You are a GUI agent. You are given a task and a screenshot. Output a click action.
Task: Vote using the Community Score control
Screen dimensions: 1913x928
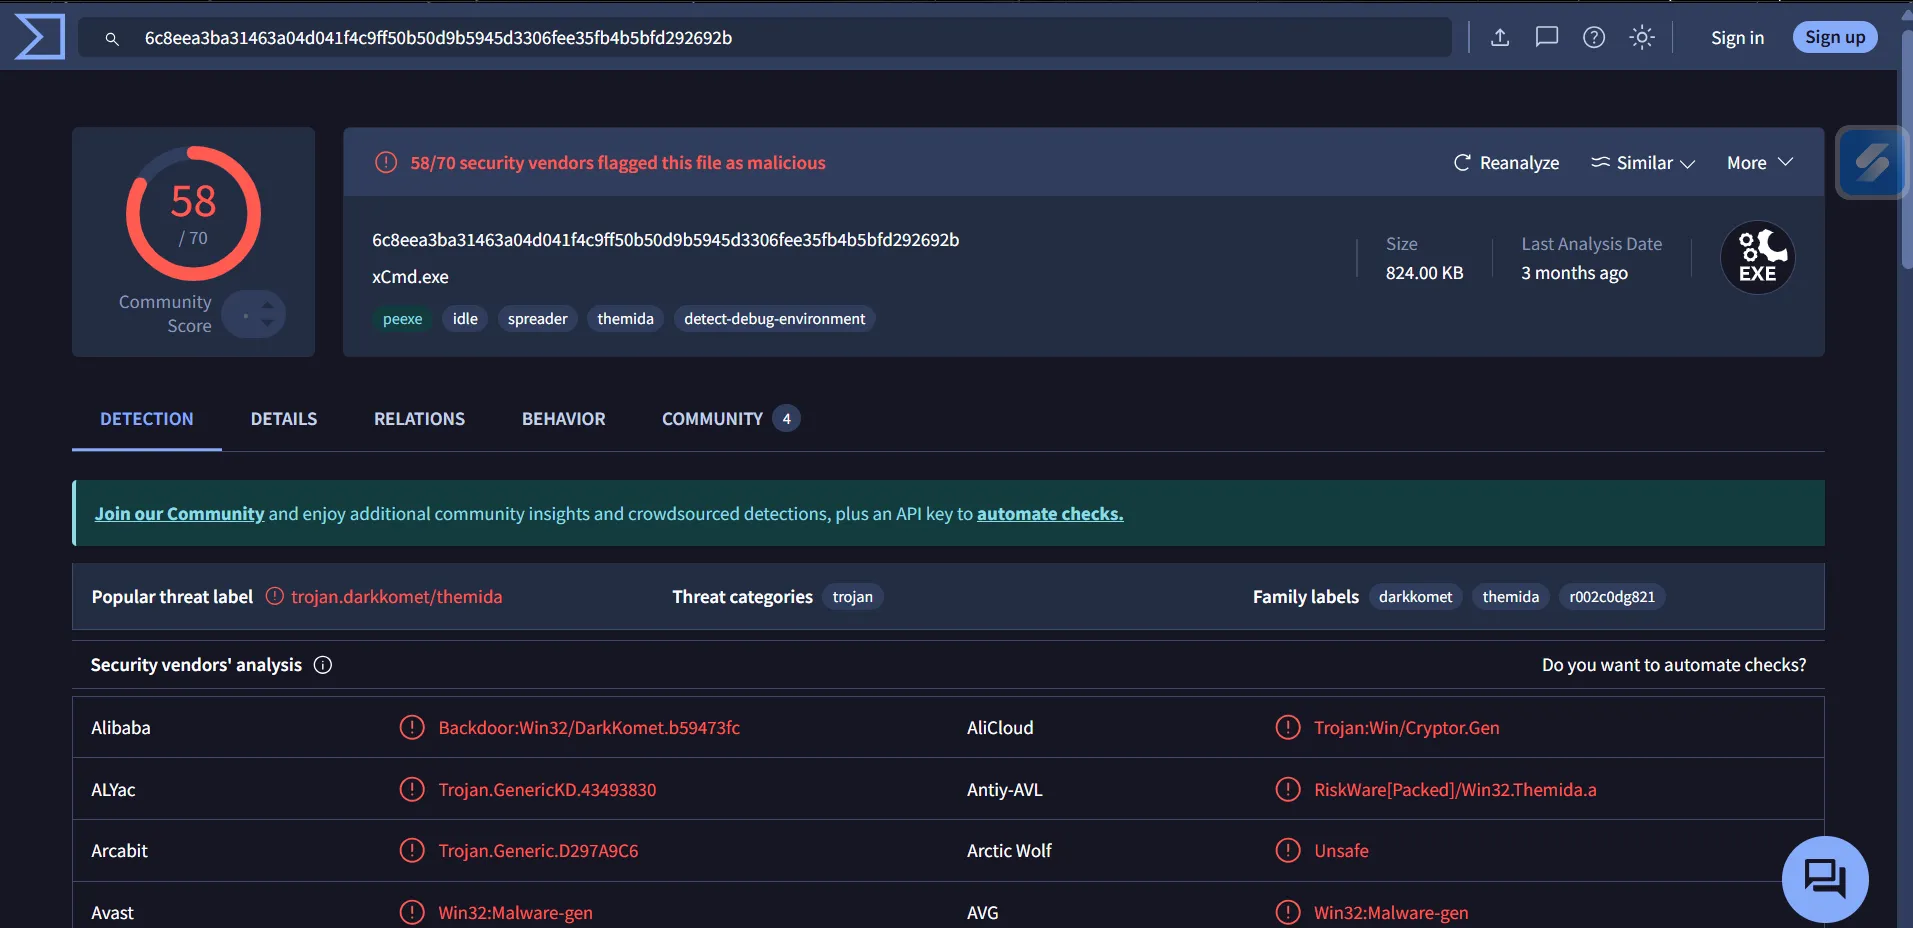254,314
